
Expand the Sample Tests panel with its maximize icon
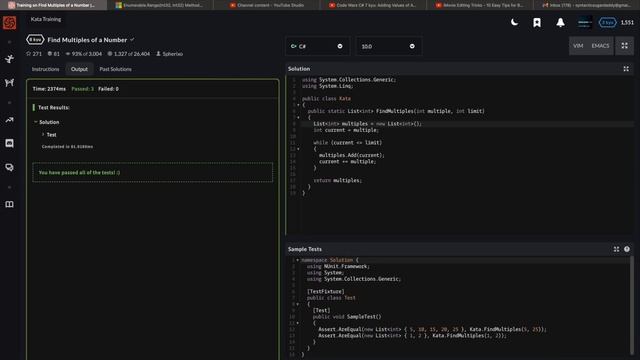point(616,249)
